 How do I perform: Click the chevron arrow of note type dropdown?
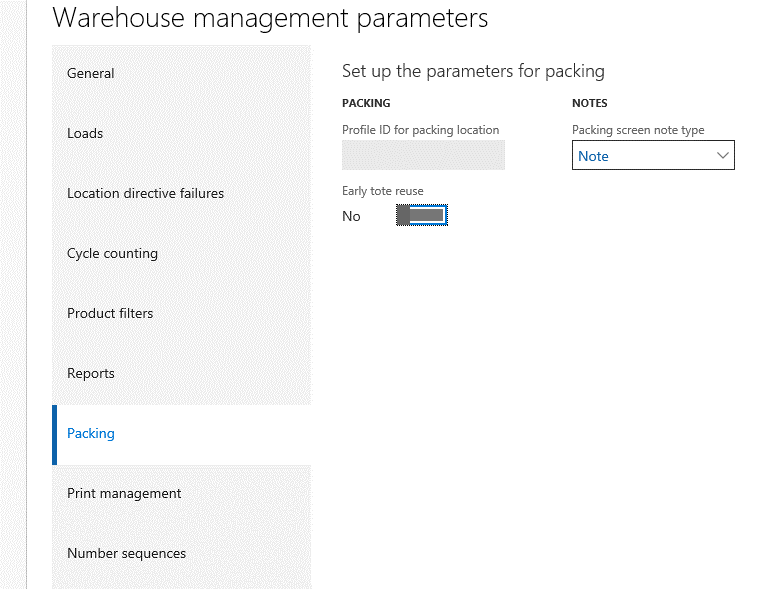(x=723, y=156)
